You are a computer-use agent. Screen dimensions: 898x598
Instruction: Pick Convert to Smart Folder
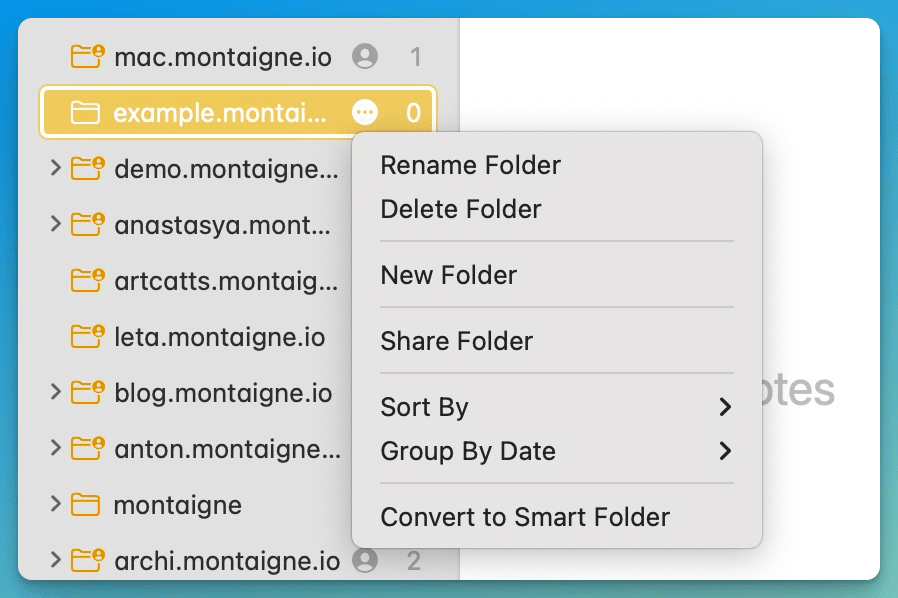point(525,517)
